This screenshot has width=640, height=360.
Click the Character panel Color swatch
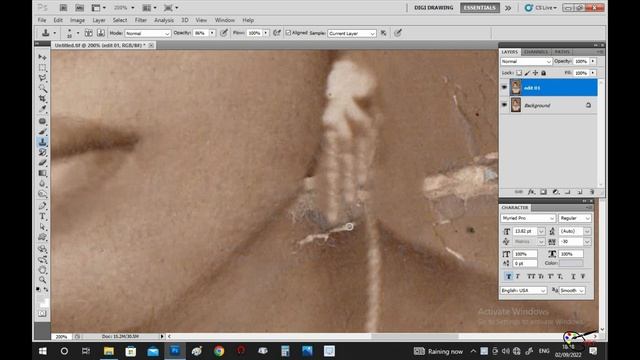click(571, 263)
